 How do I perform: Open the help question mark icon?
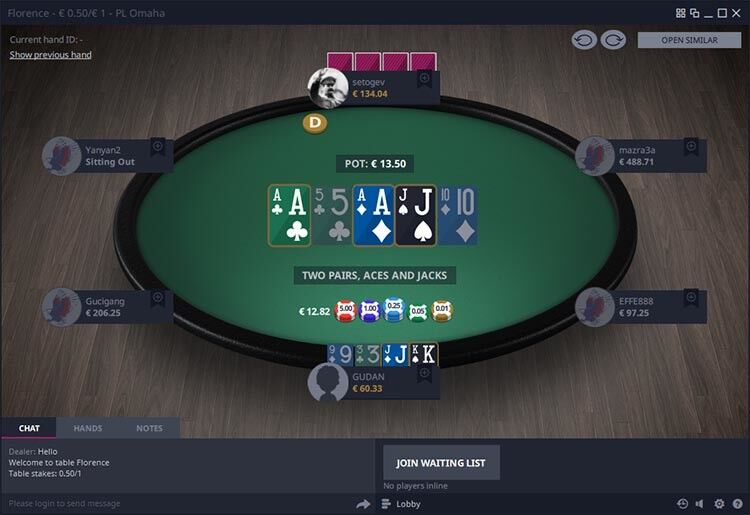[x=738, y=504]
